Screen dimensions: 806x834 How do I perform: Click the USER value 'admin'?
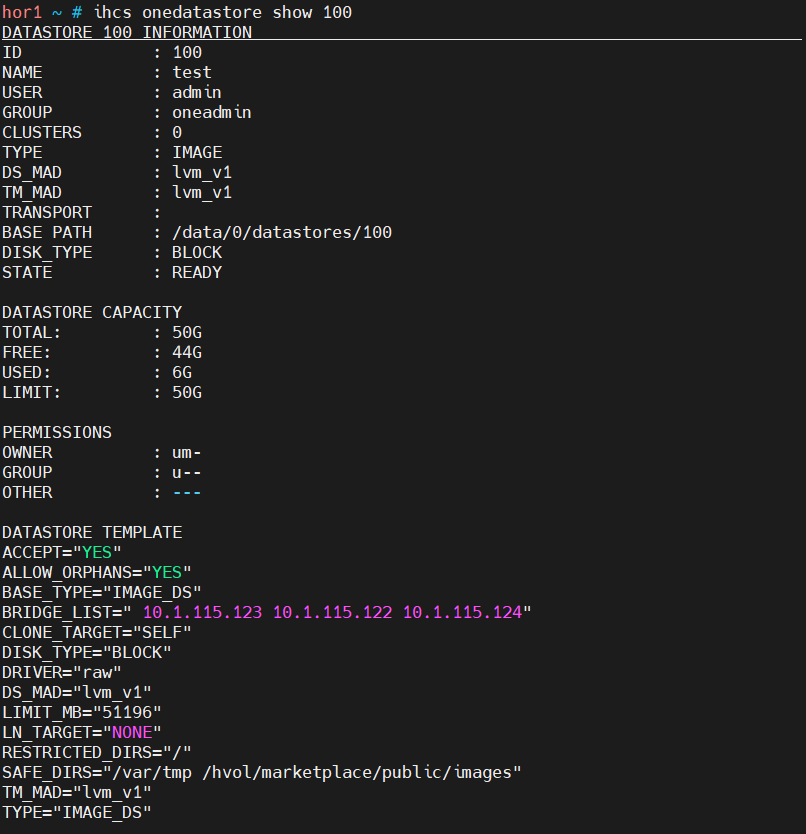(197, 92)
